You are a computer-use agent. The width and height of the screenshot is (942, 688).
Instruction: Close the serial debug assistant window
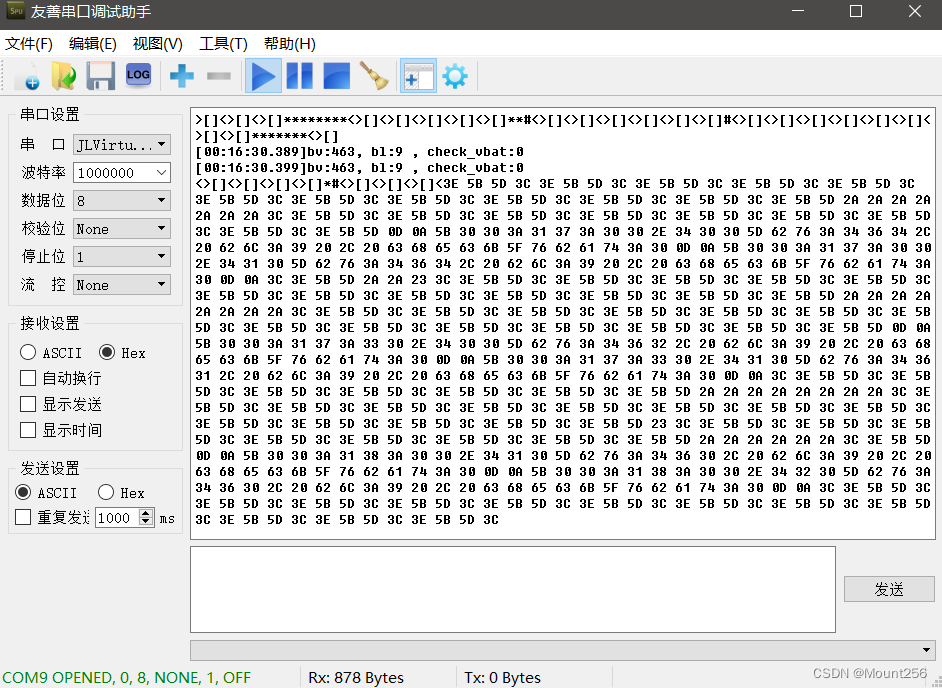point(914,11)
